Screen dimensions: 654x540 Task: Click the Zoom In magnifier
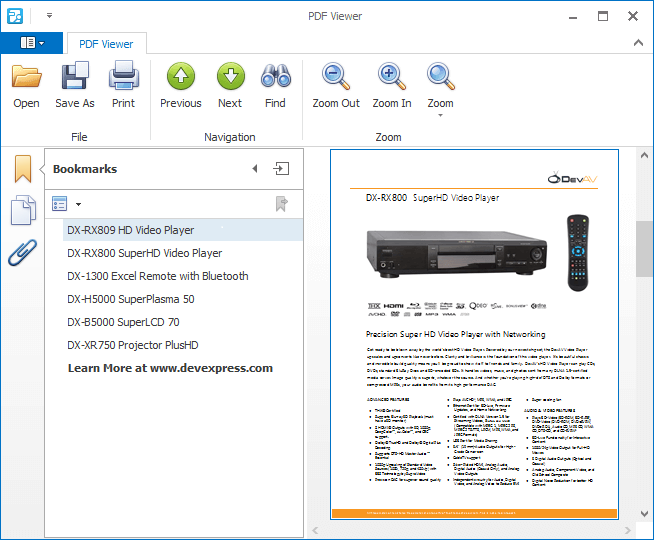click(392, 77)
